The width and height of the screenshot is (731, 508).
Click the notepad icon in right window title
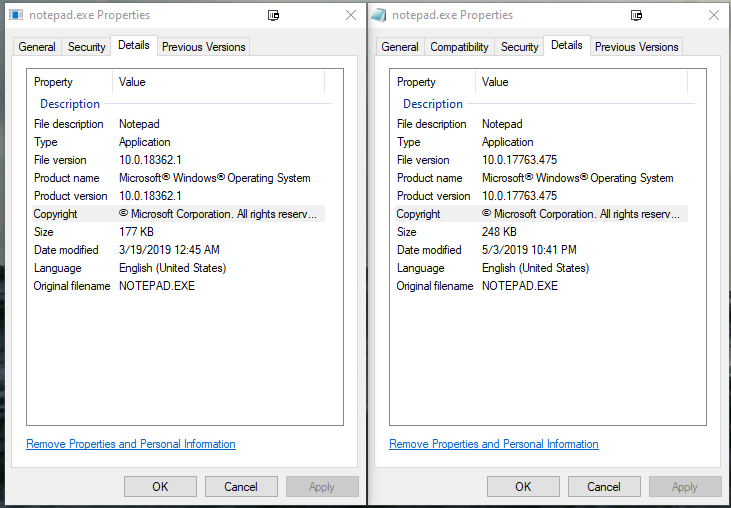(x=379, y=15)
